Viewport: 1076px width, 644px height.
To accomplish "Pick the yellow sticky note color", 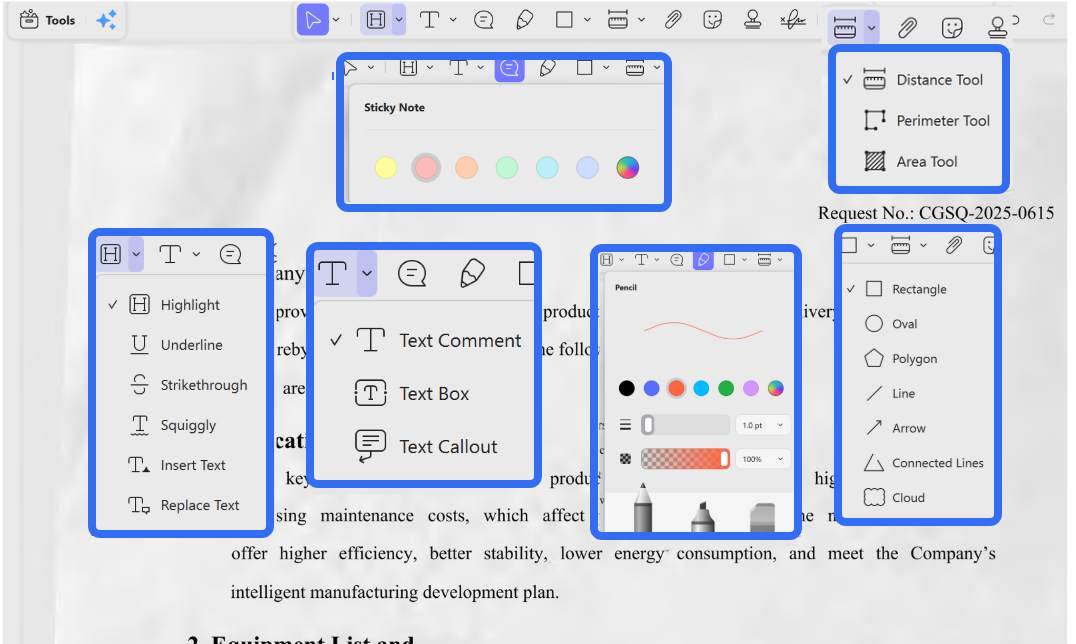I will tap(386, 168).
